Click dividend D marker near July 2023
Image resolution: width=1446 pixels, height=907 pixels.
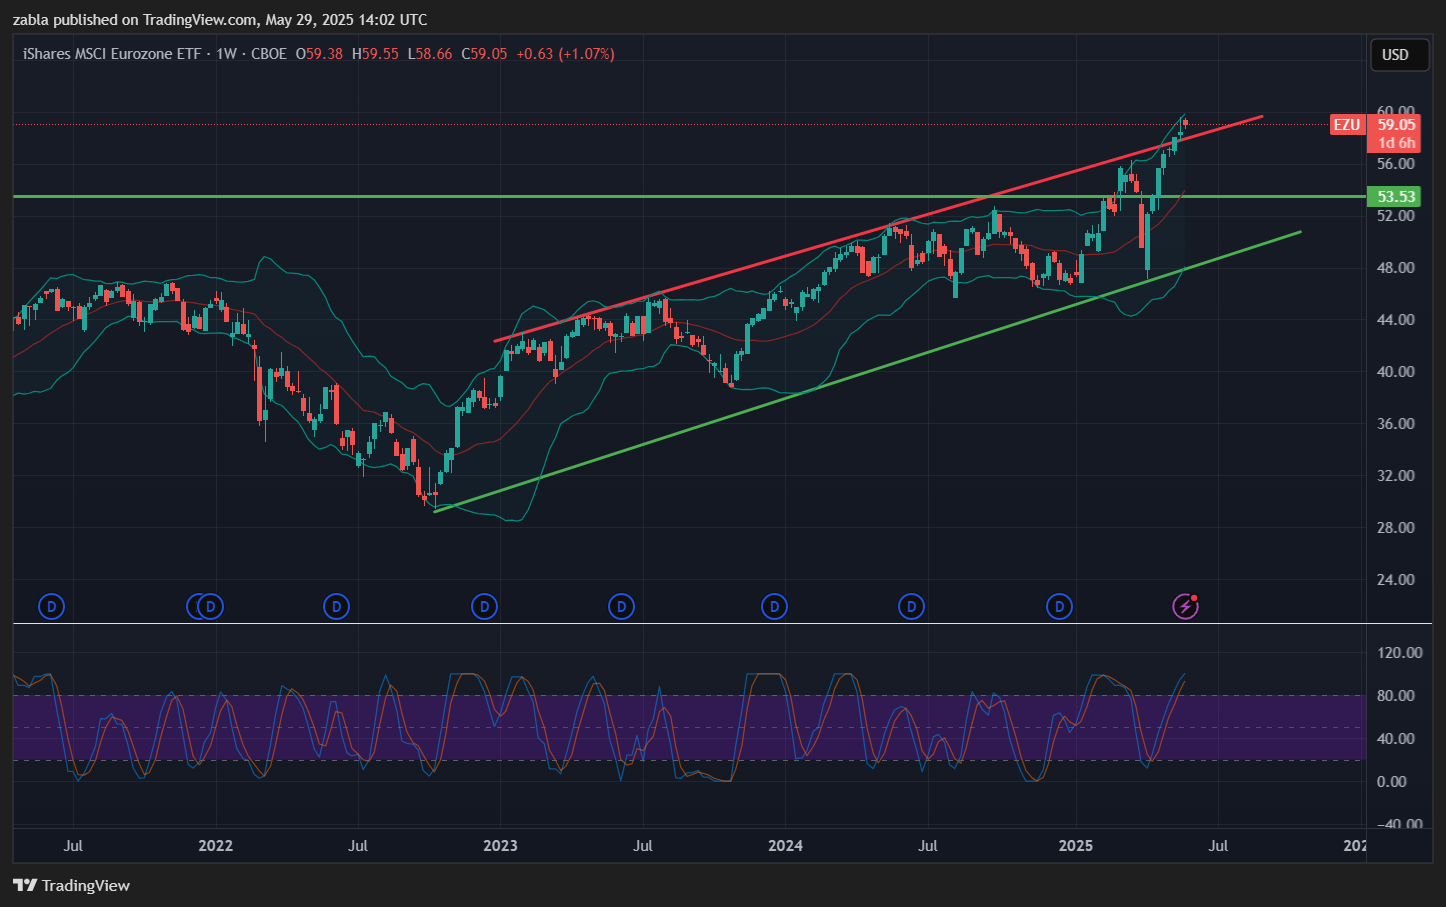[621, 606]
